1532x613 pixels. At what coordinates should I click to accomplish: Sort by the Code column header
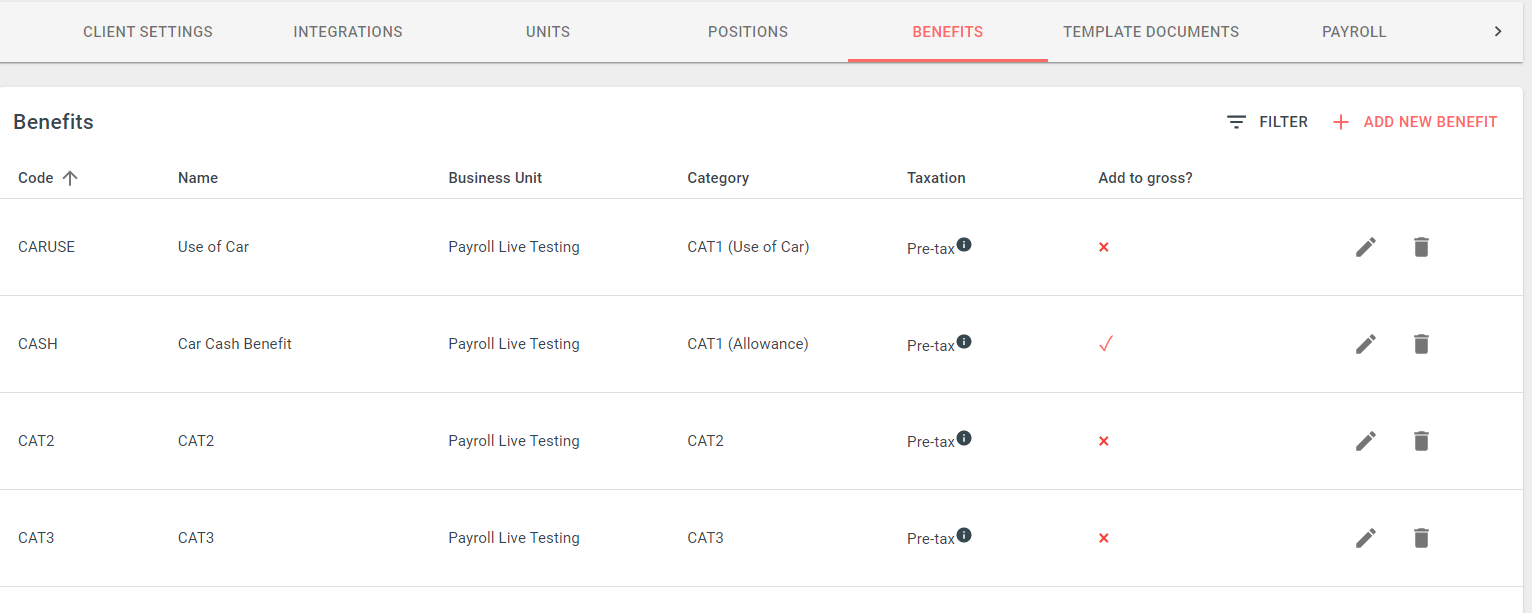coord(36,178)
